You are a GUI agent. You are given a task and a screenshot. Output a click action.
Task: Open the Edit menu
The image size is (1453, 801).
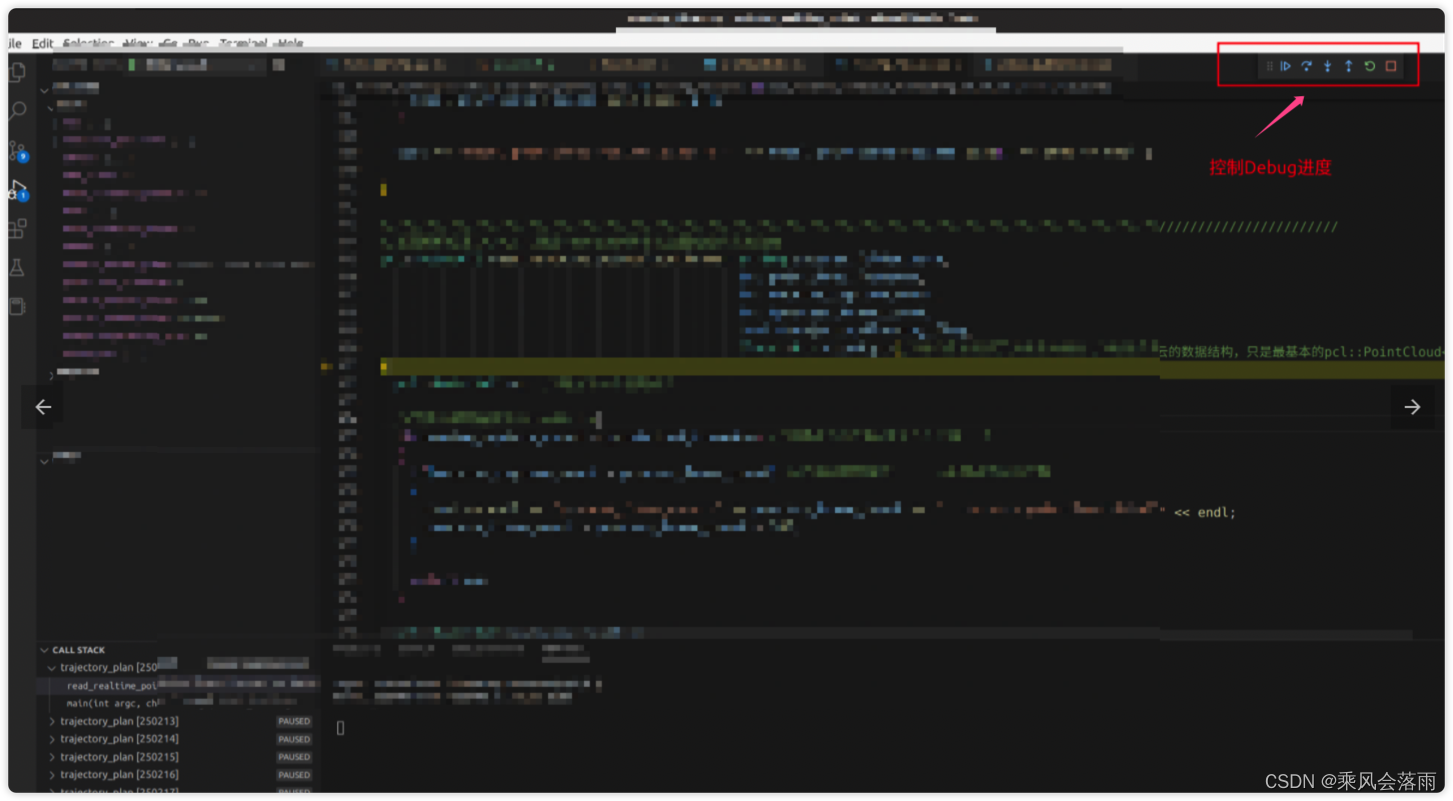pyautogui.click(x=41, y=43)
